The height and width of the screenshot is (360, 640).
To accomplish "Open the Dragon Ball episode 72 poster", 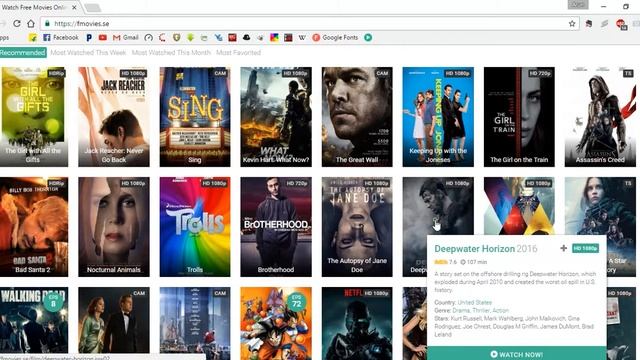I will [x=276, y=322].
